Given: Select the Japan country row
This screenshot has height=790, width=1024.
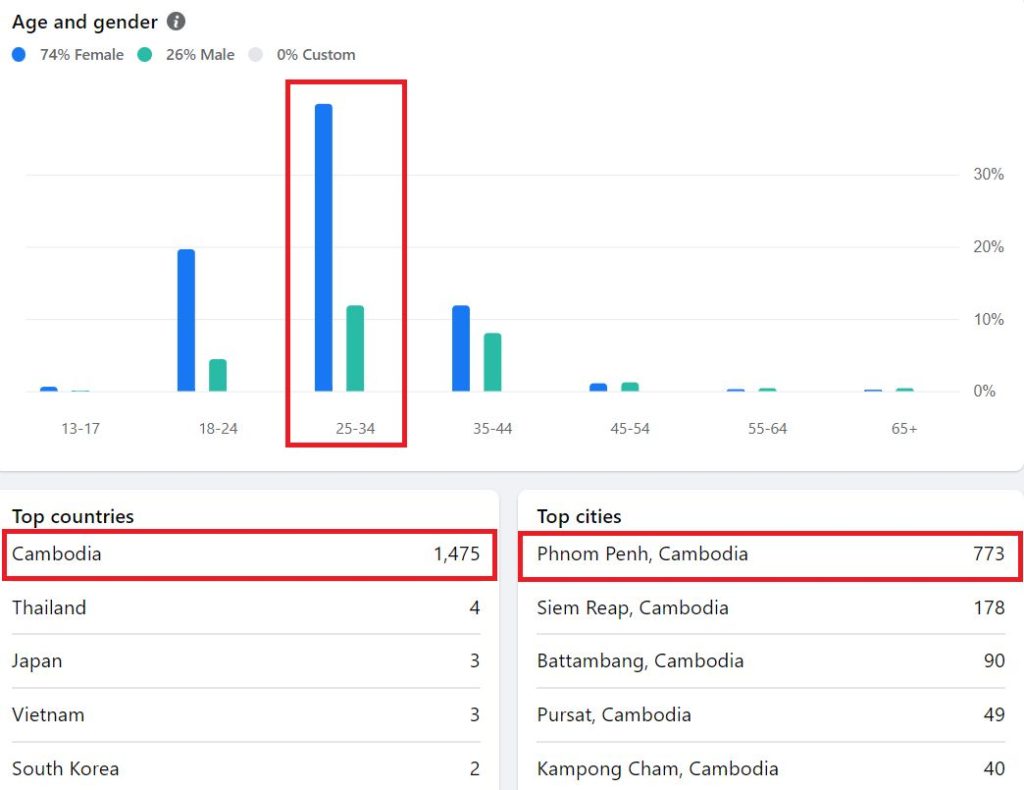Looking at the screenshot, I should click(x=246, y=661).
